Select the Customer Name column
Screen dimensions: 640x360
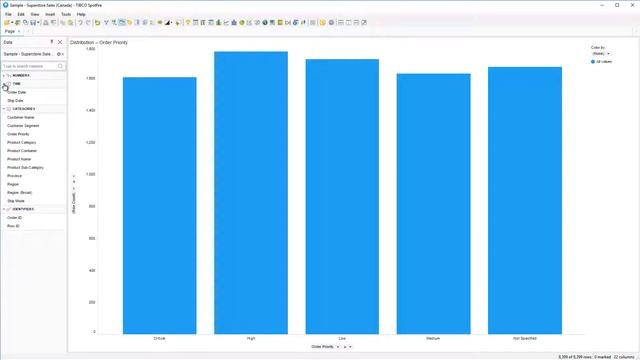(20, 117)
